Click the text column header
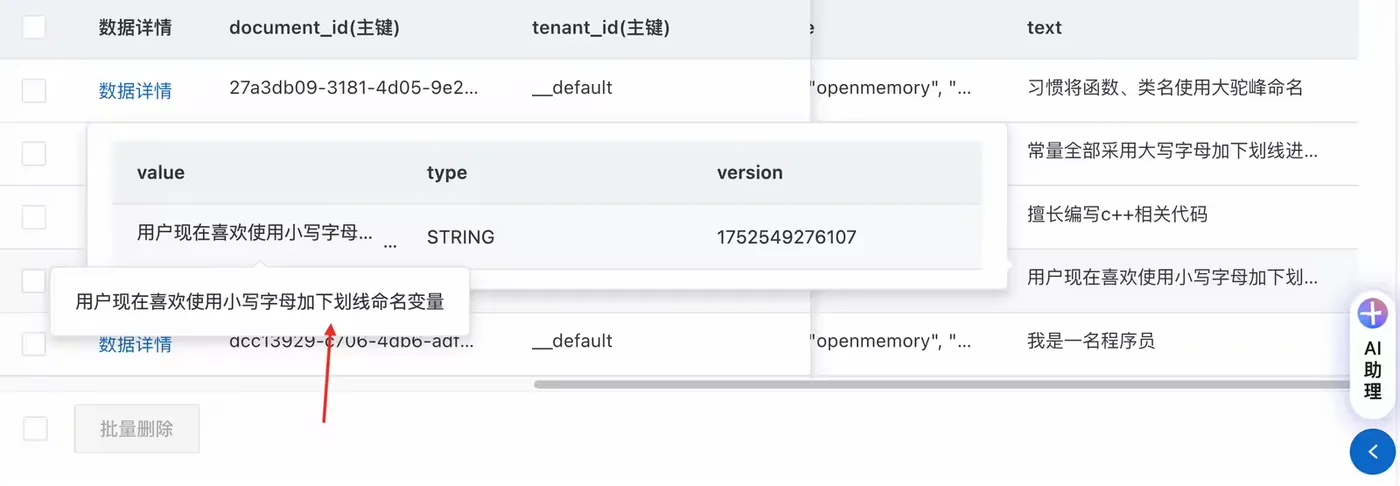The image size is (1400, 486). tap(1044, 28)
